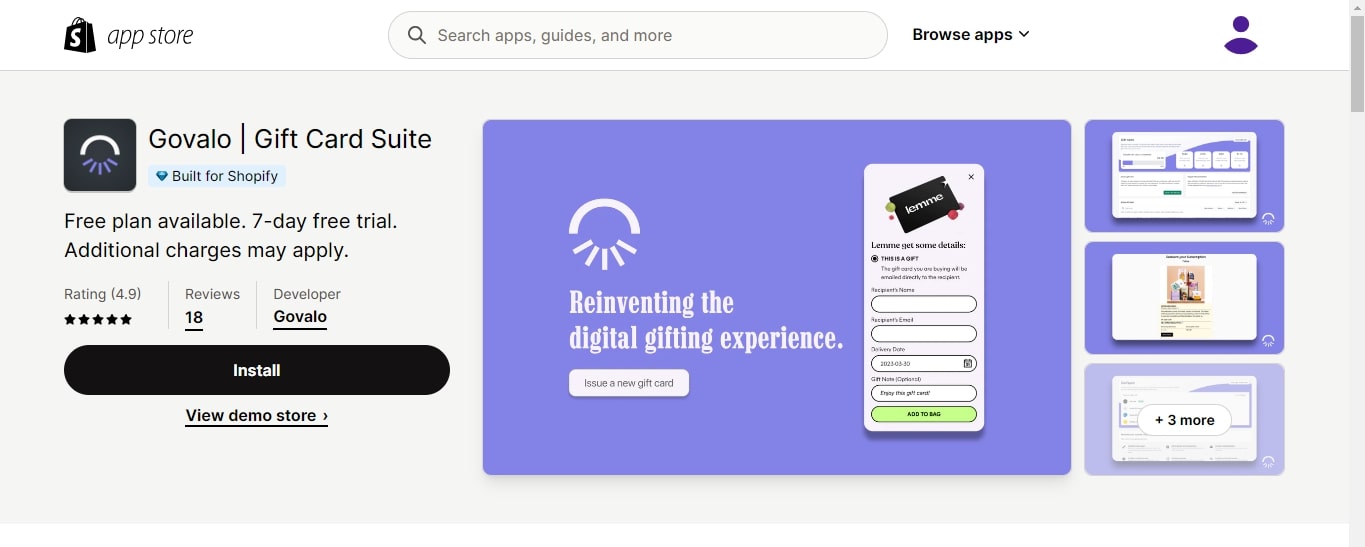Click the Built for Shopify diamond icon
1365x547 pixels.
[x=161, y=176]
